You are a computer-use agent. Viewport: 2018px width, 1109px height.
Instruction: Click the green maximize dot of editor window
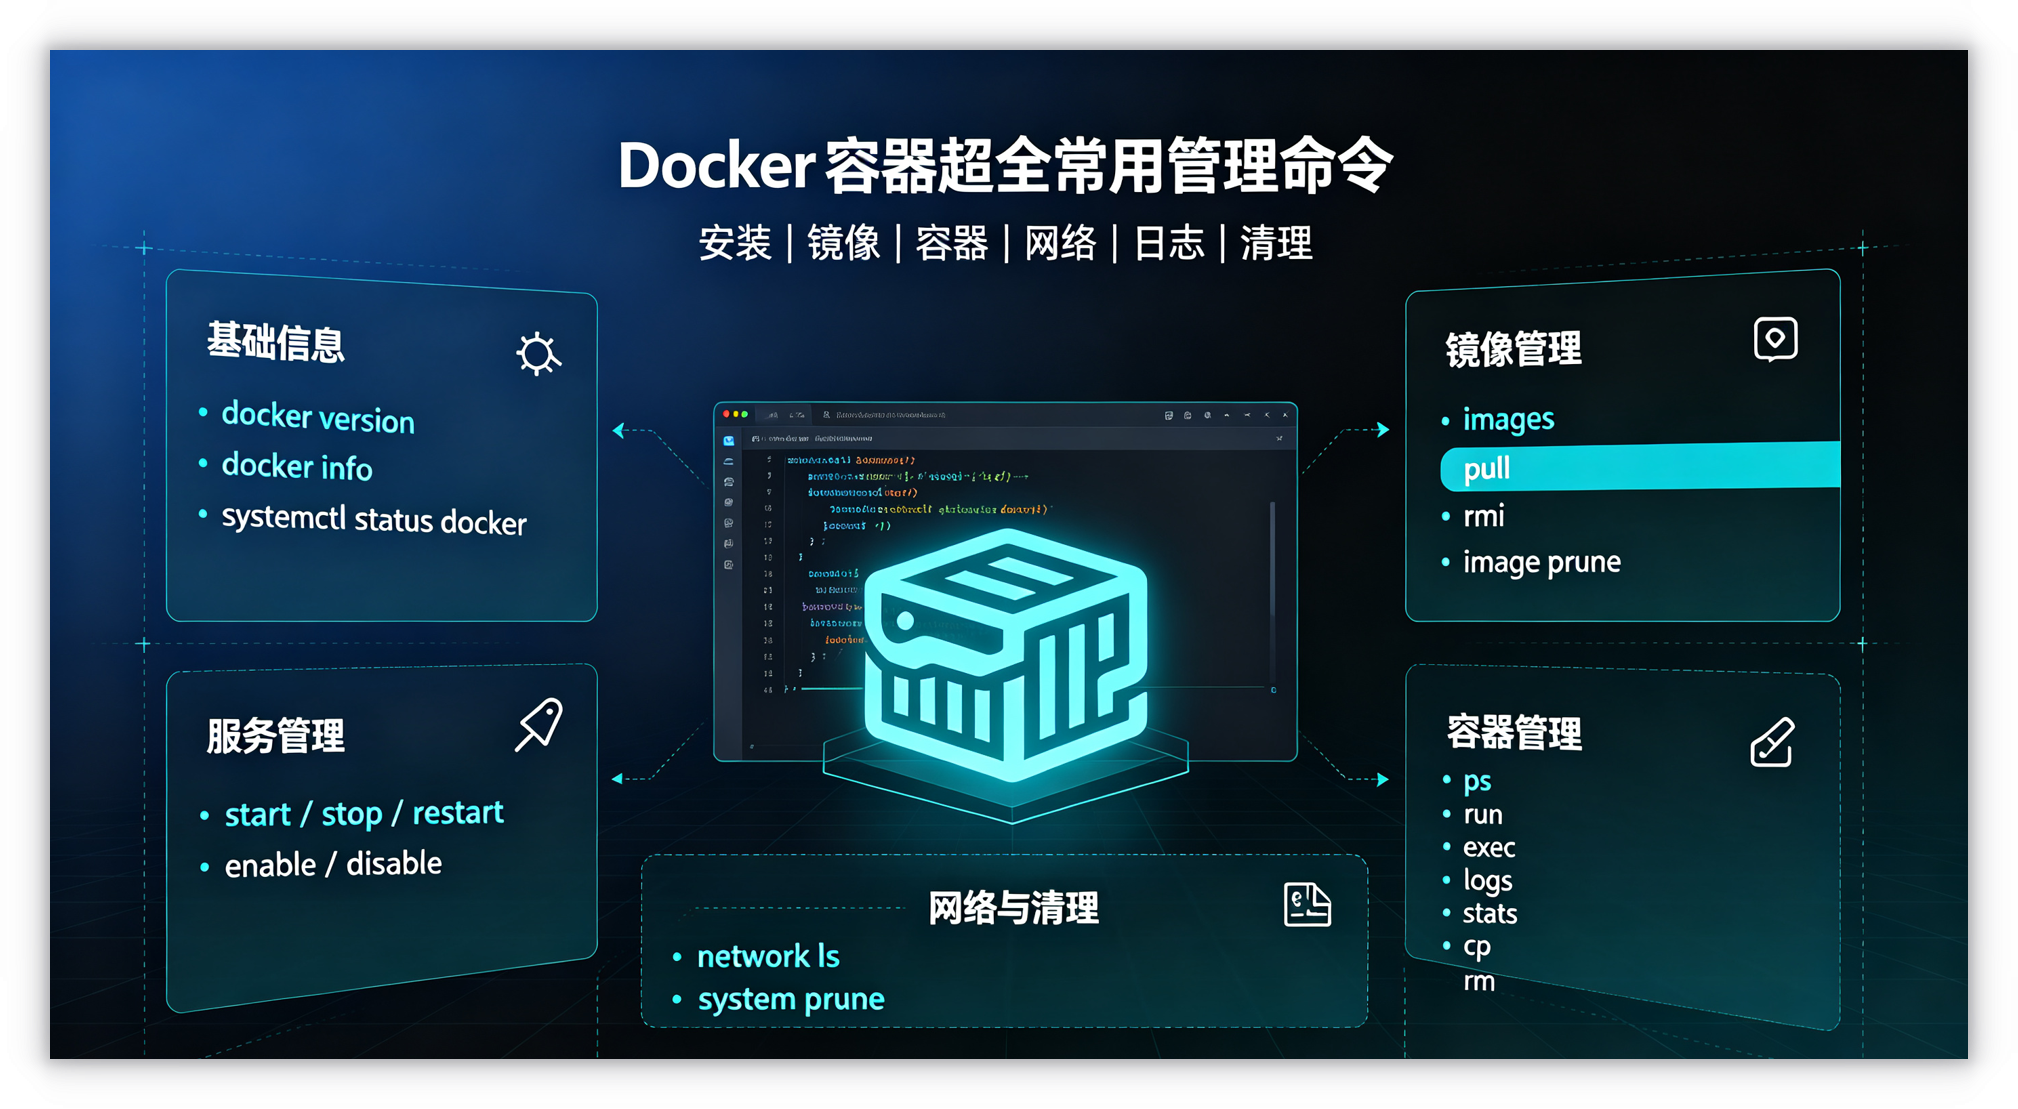tap(745, 414)
